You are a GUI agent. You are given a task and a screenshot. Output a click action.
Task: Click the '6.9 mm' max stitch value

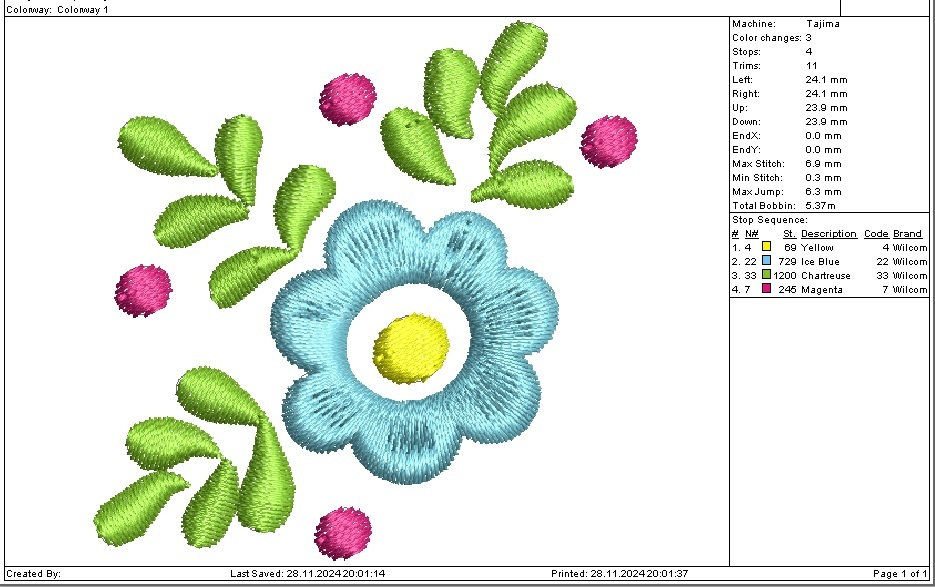click(x=823, y=163)
